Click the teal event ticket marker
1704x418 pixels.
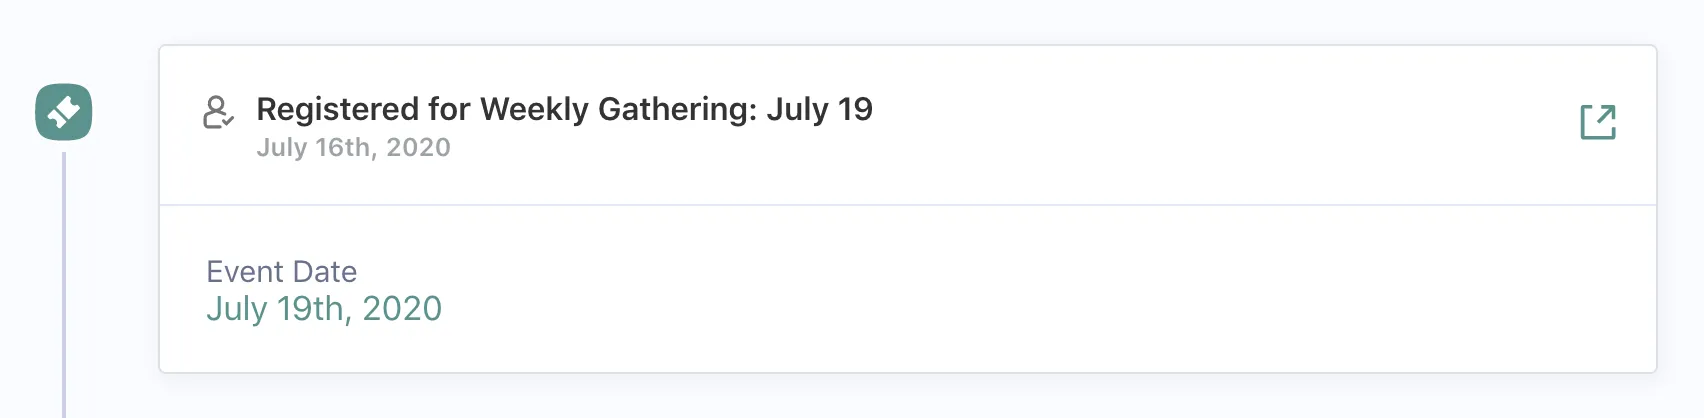tap(64, 112)
